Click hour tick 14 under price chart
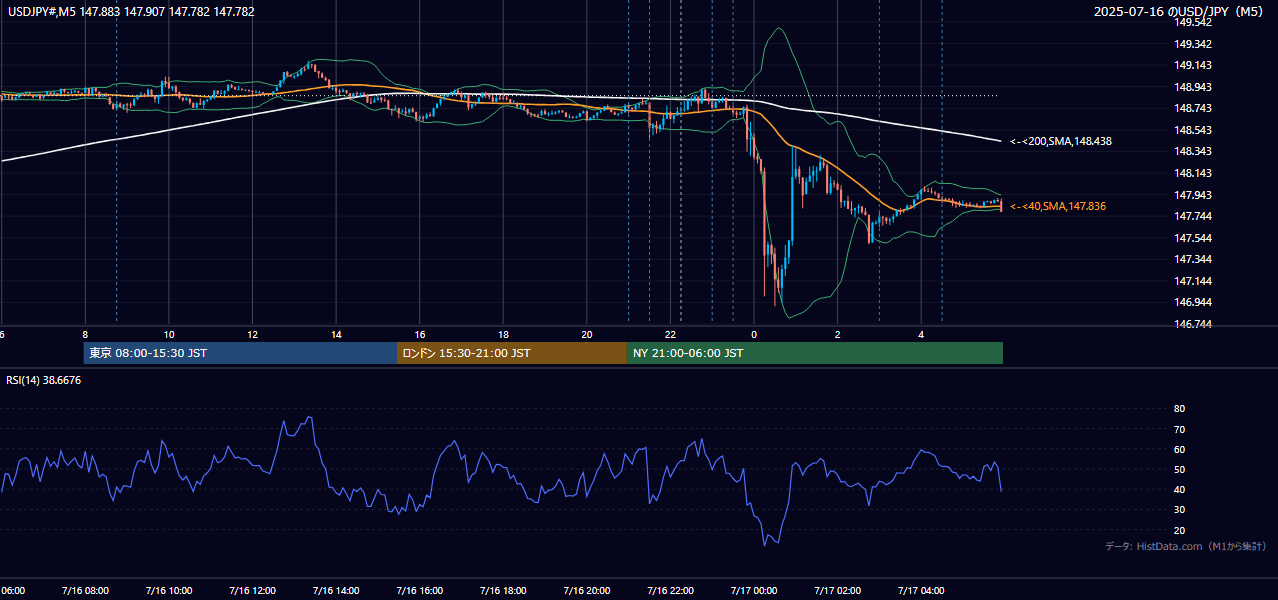This screenshot has height=600, width=1278. [336, 334]
